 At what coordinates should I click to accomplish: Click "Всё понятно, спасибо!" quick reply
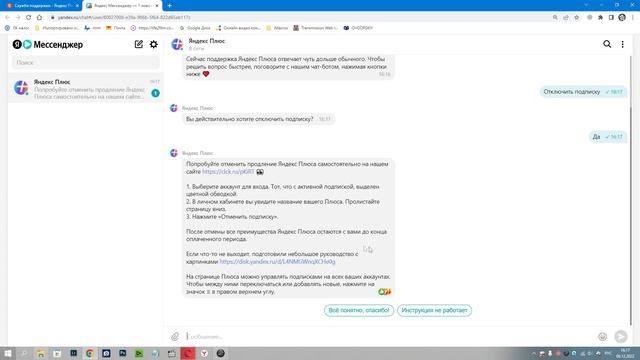359,310
